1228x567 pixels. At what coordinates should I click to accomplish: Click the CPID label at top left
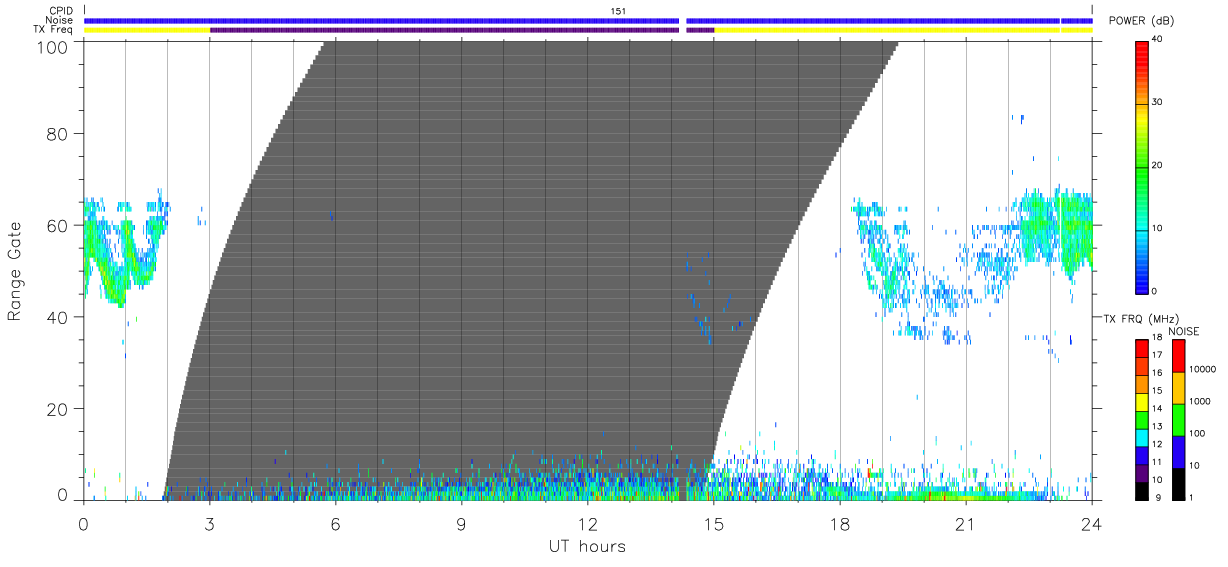[61, 11]
